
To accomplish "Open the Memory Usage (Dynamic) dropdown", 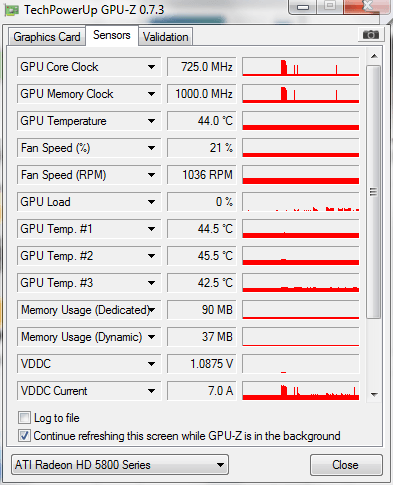I will coord(151,337).
